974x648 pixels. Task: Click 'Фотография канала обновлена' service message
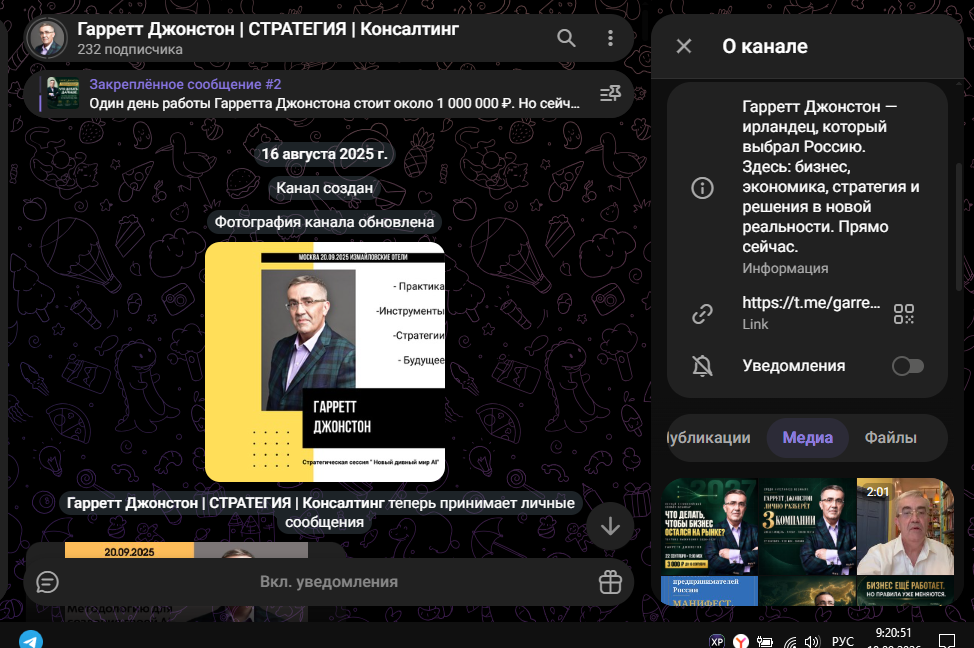point(324,222)
